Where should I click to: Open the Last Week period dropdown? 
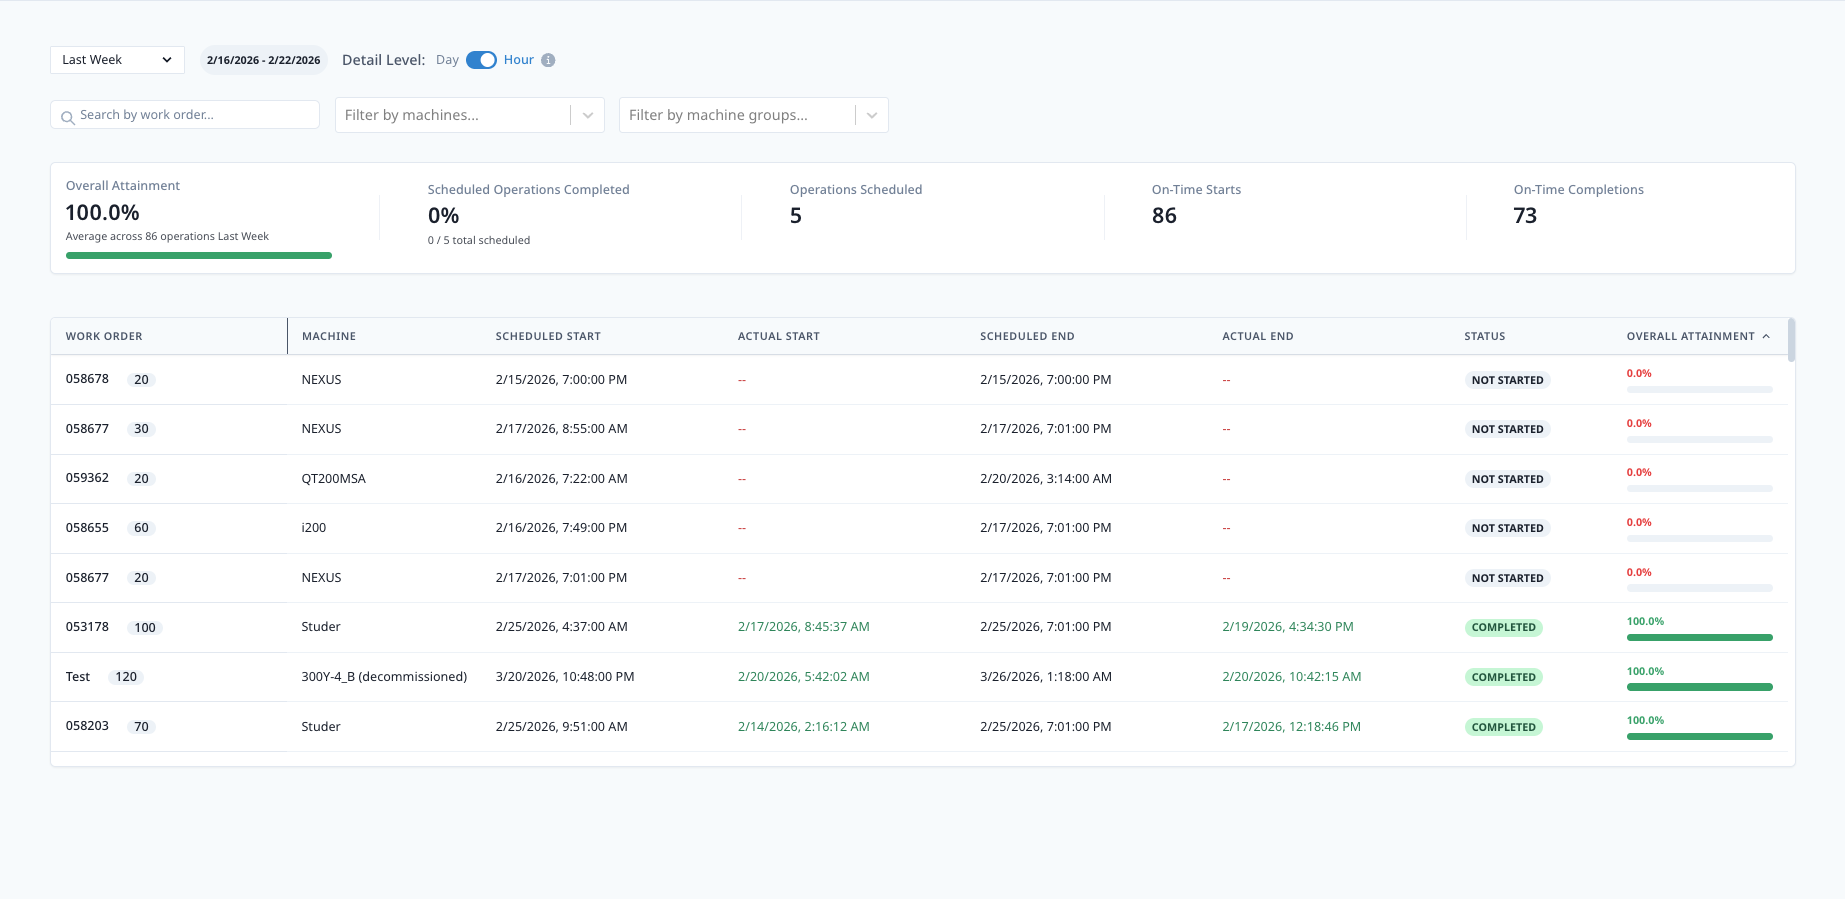[117, 60]
